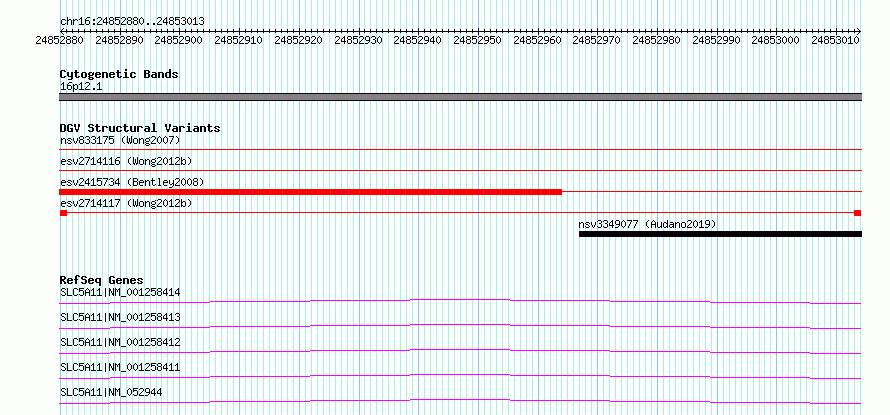Screen dimensions: 890x415
Task: Select ruler position 24853010
Action: [836, 40]
